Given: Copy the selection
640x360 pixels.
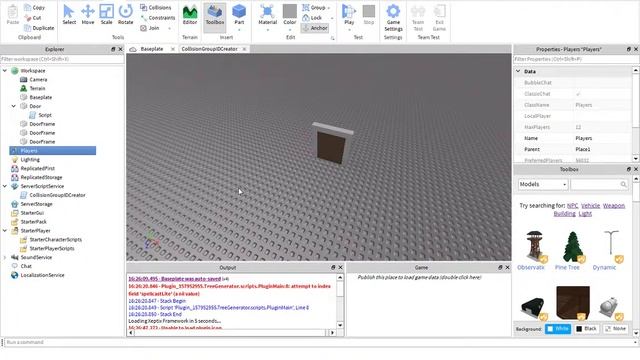Looking at the screenshot, I should coord(35,7).
